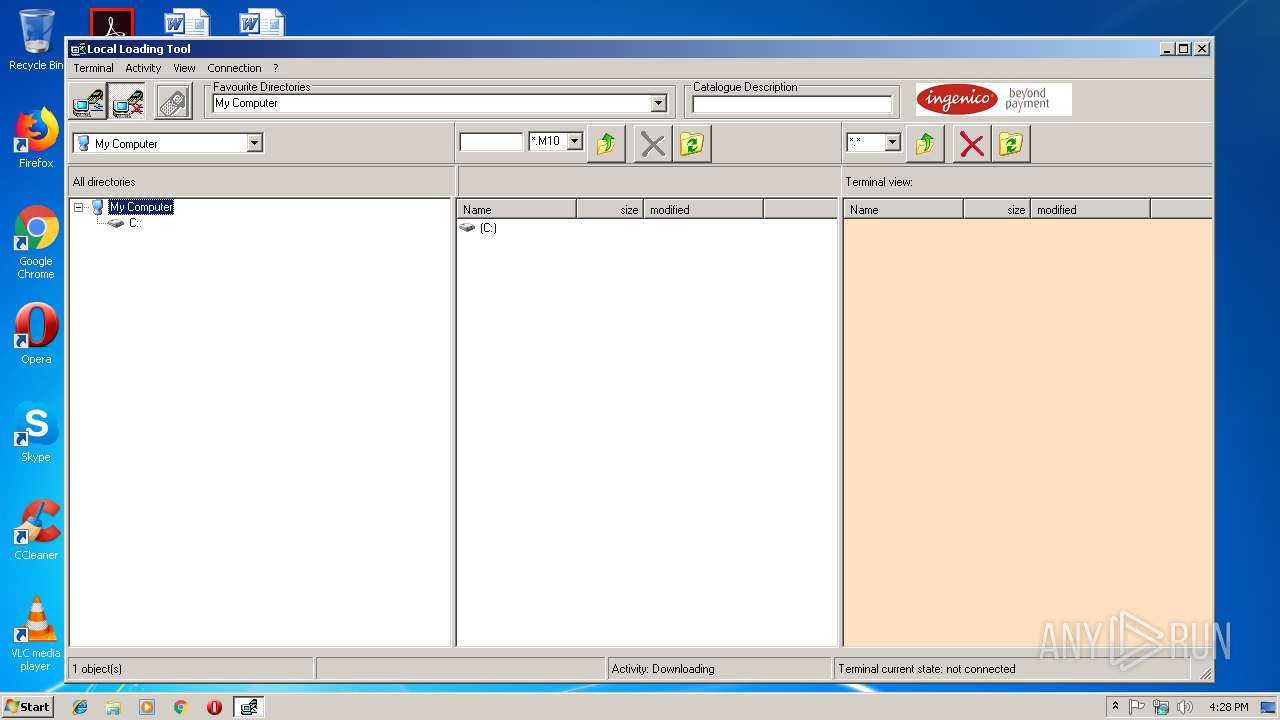Click the Start button
Screen dimensions: 1280x720
tap(28, 707)
